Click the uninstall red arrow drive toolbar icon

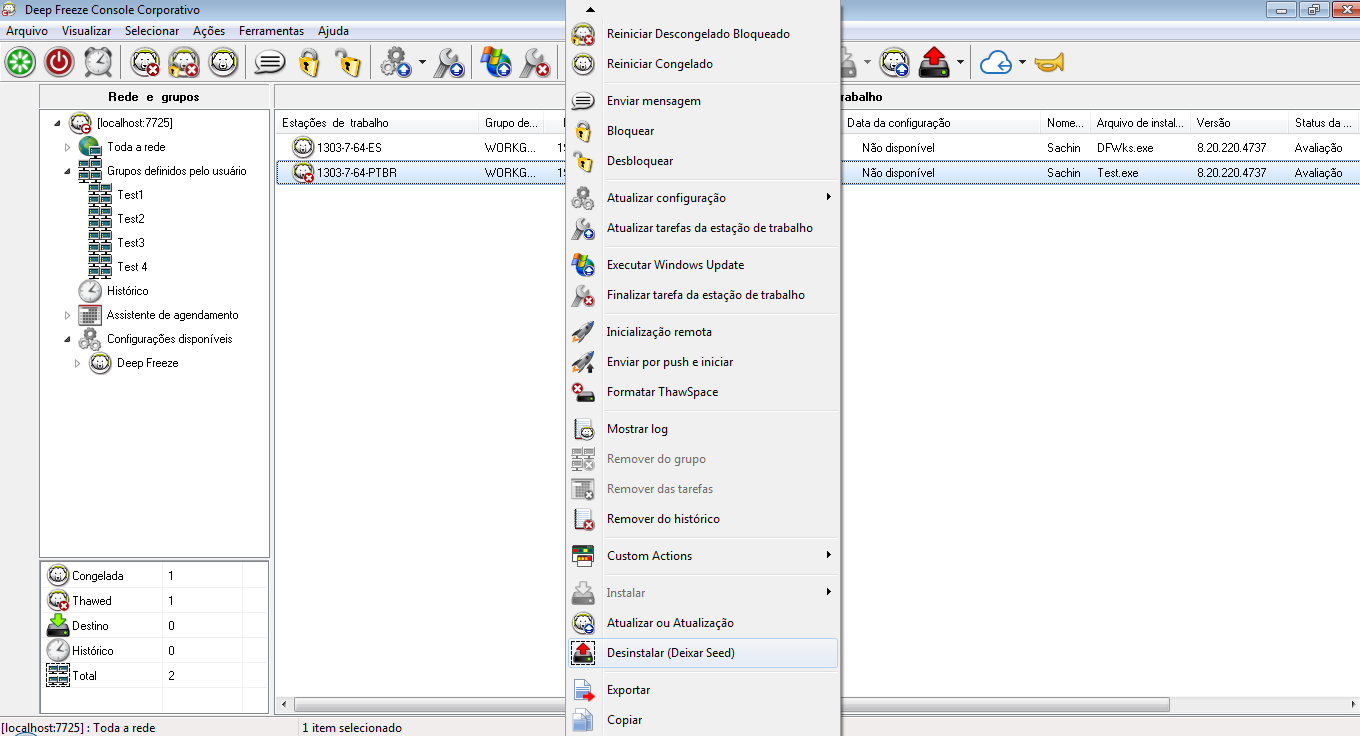[x=934, y=62]
